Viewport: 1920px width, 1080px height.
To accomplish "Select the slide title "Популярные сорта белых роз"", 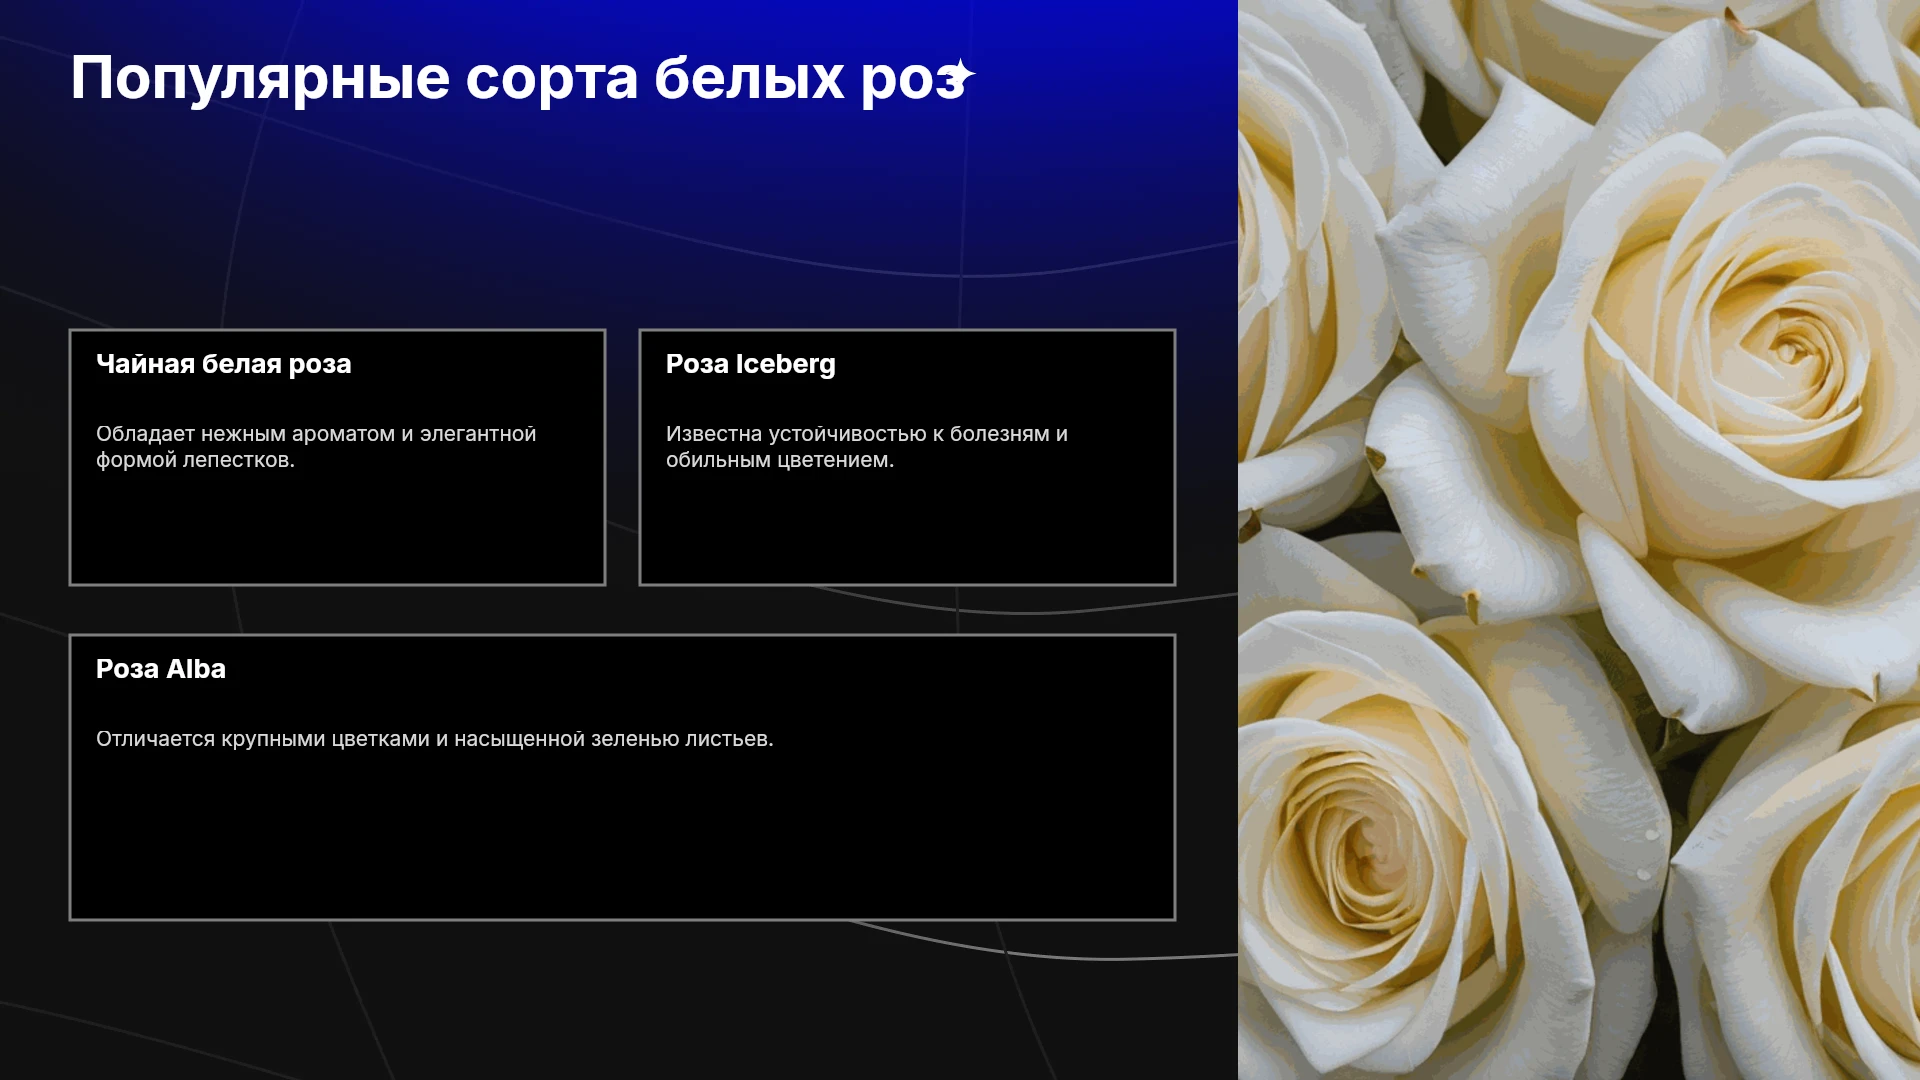I will tap(519, 78).
